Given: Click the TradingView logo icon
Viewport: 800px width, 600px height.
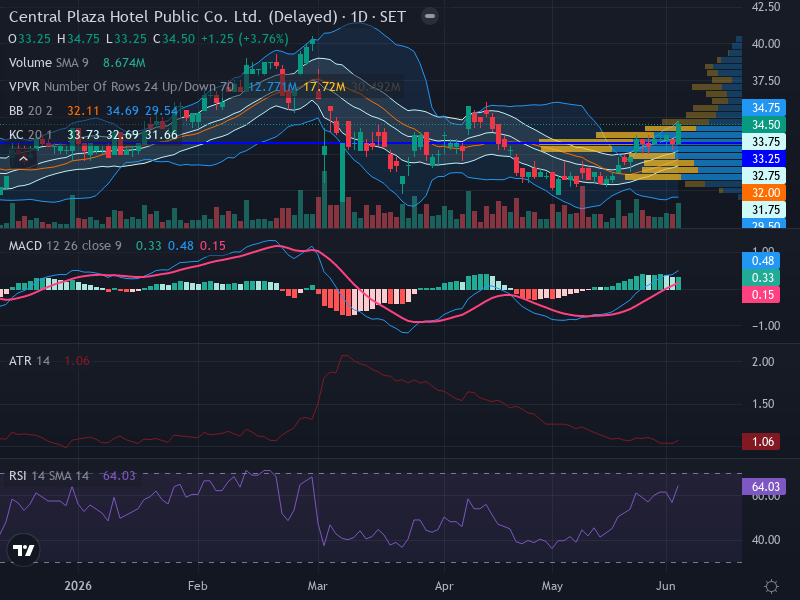Looking at the screenshot, I should point(23,550).
